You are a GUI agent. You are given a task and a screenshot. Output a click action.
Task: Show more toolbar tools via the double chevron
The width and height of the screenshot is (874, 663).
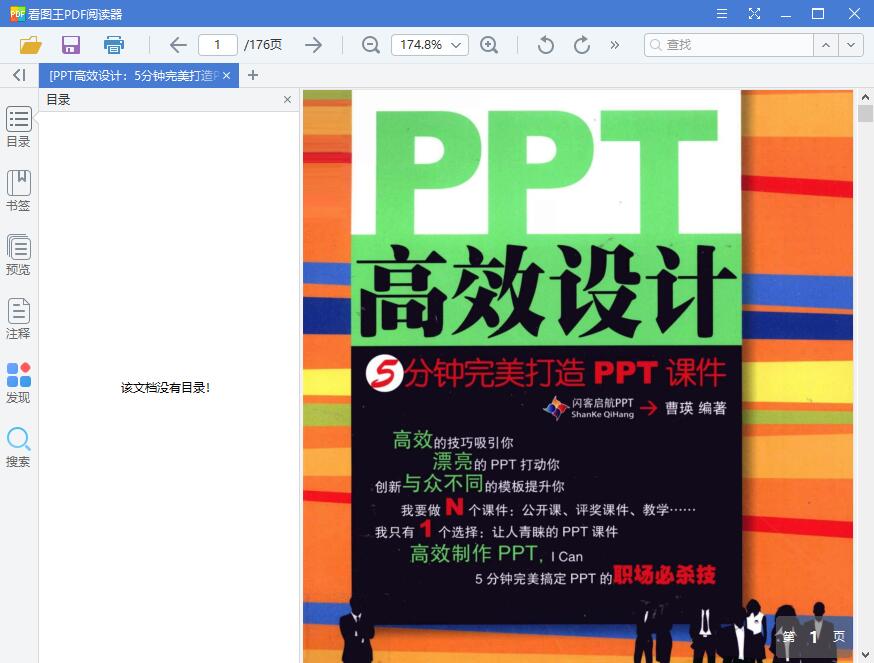point(615,45)
